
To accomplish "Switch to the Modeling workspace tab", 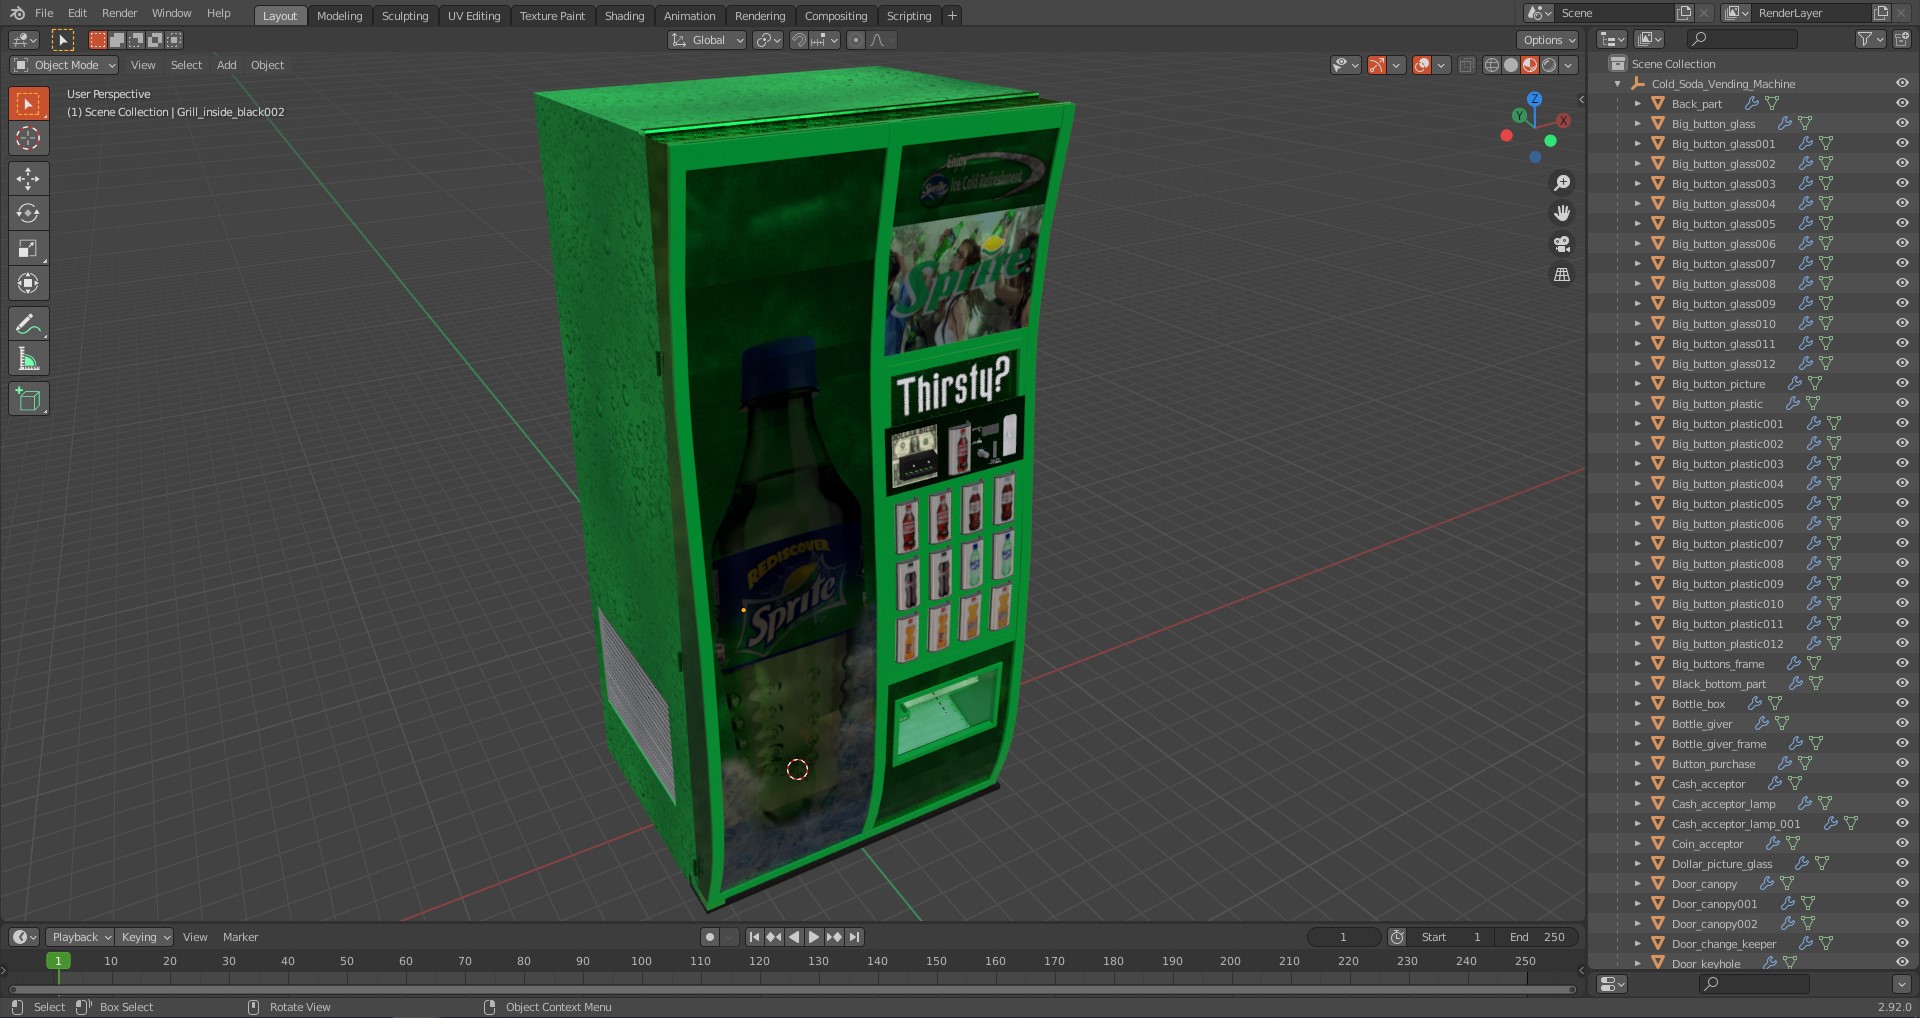I will (339, 16).
